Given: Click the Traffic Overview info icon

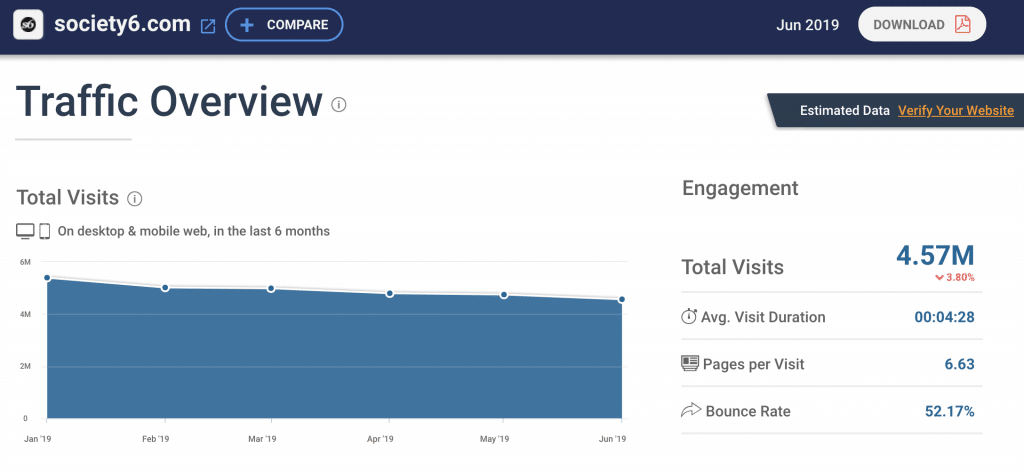Looking at the screenshot, I should point(339,104).
